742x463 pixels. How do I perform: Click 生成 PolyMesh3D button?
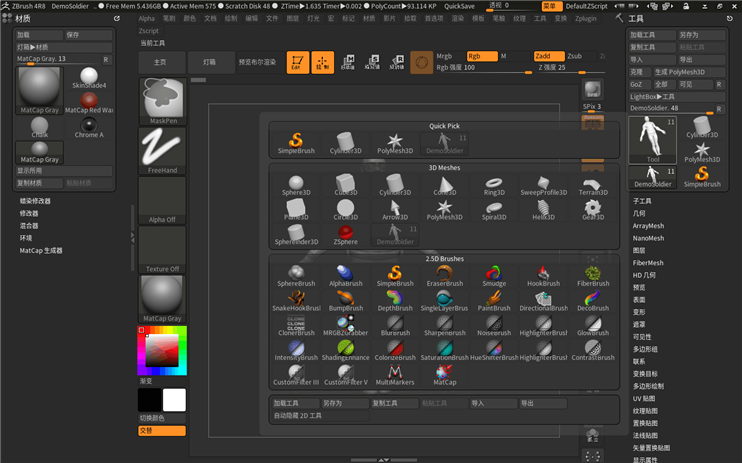(x=689, y=72)
